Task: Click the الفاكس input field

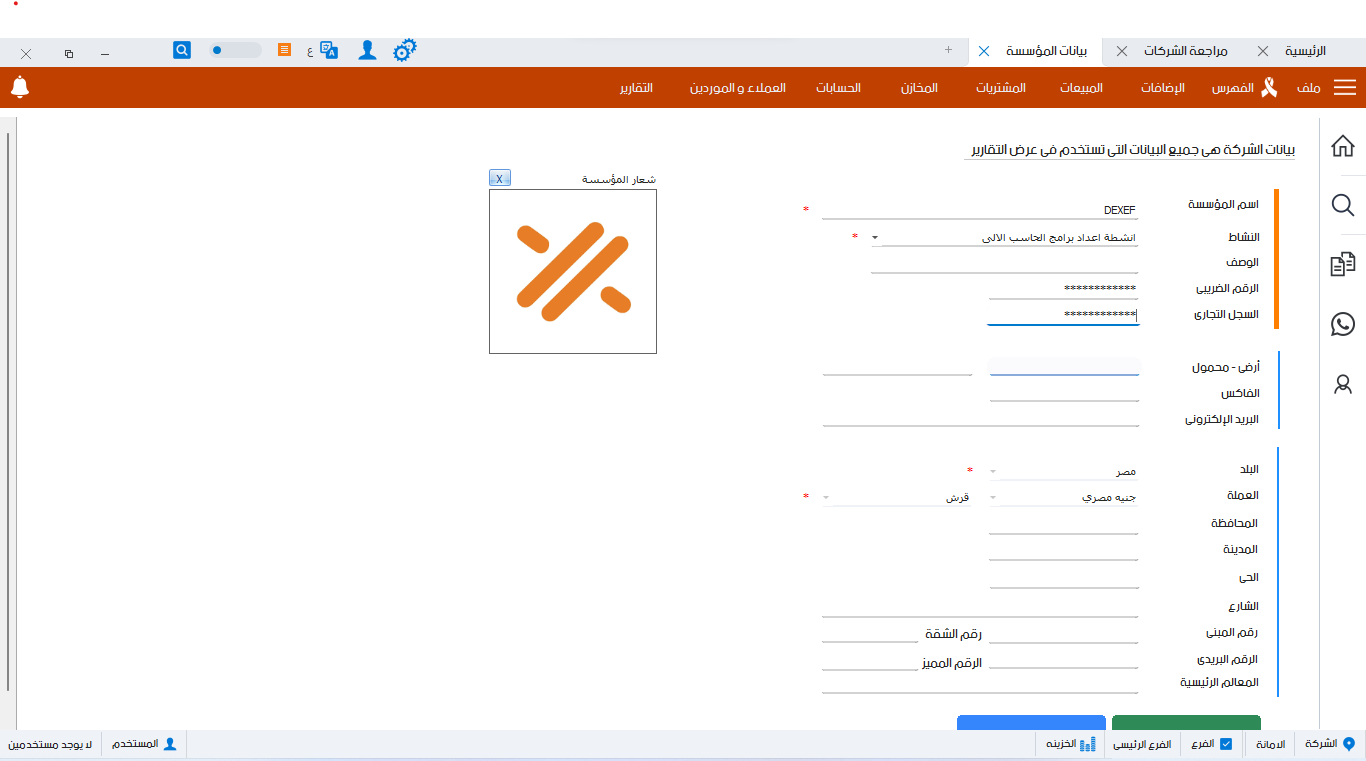Action: [x=1064, y=392]
